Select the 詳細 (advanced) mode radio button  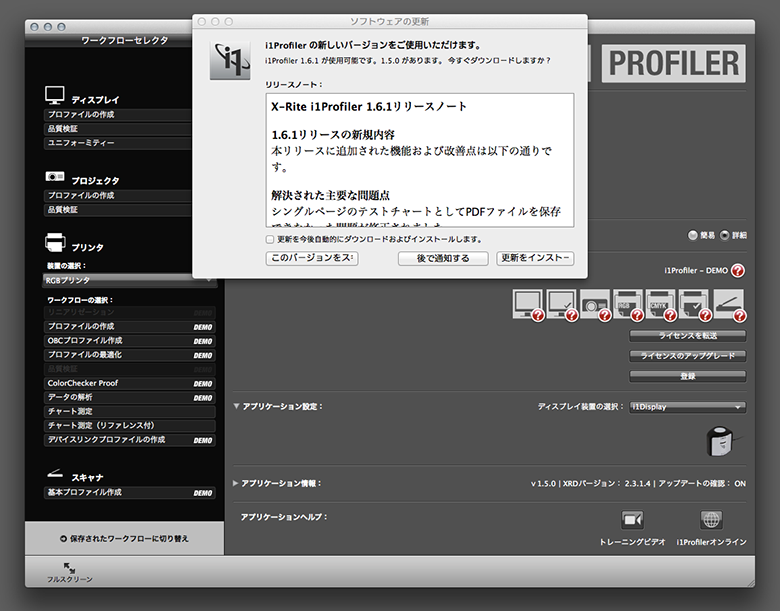pos(724,235)
